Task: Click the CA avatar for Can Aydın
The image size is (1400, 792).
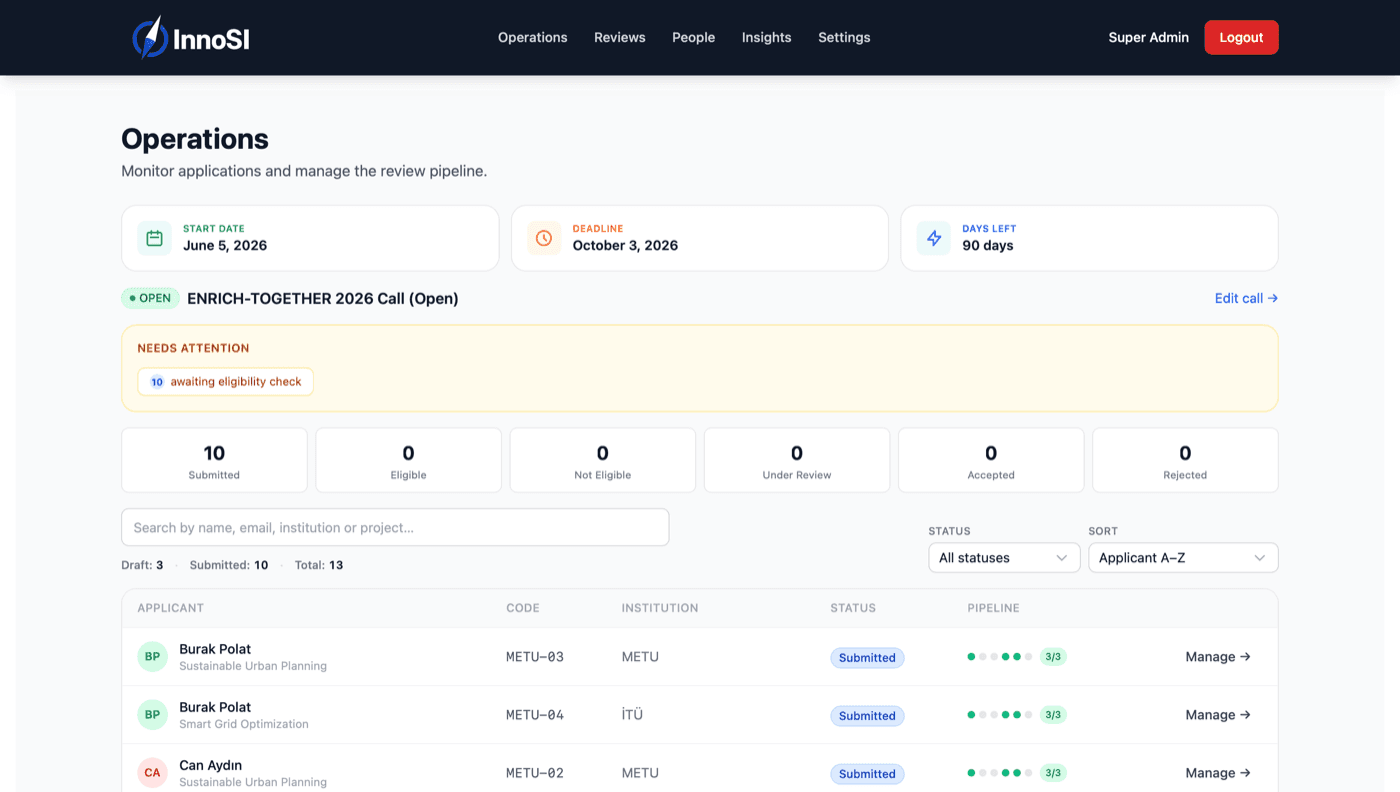Action: pyautogui.click(x=152, y=773)
